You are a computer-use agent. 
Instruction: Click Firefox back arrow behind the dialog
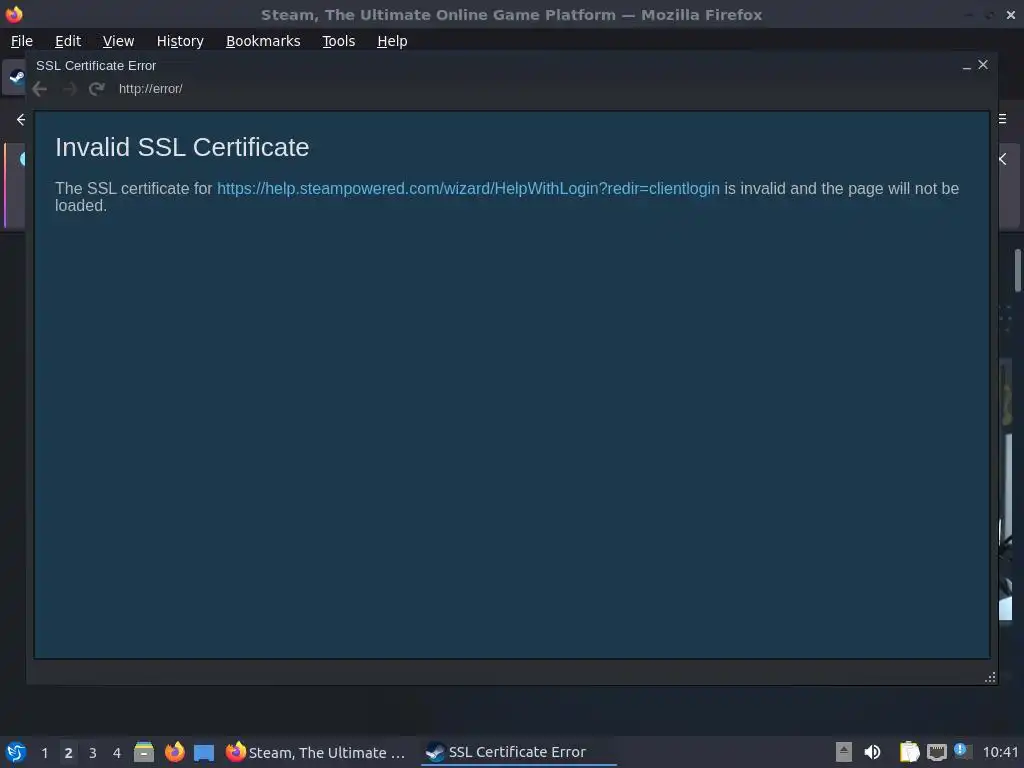(x=21, y=120)
